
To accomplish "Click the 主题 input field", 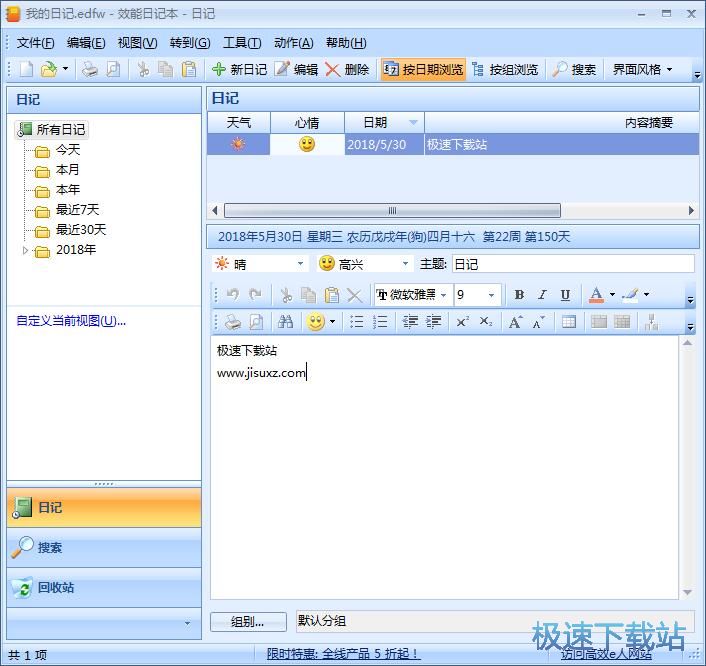I will tap(573, 264).
